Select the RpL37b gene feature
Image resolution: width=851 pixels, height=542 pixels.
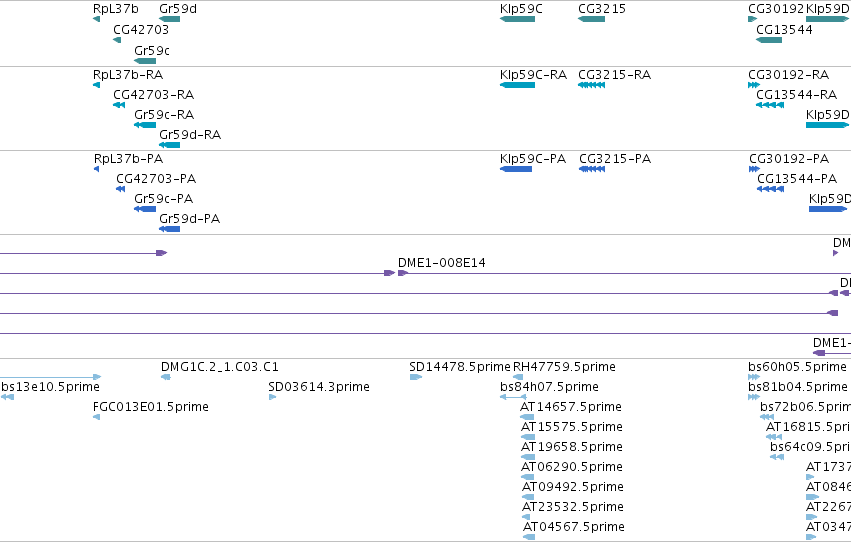pyautogui.click(x=97, y=20)
